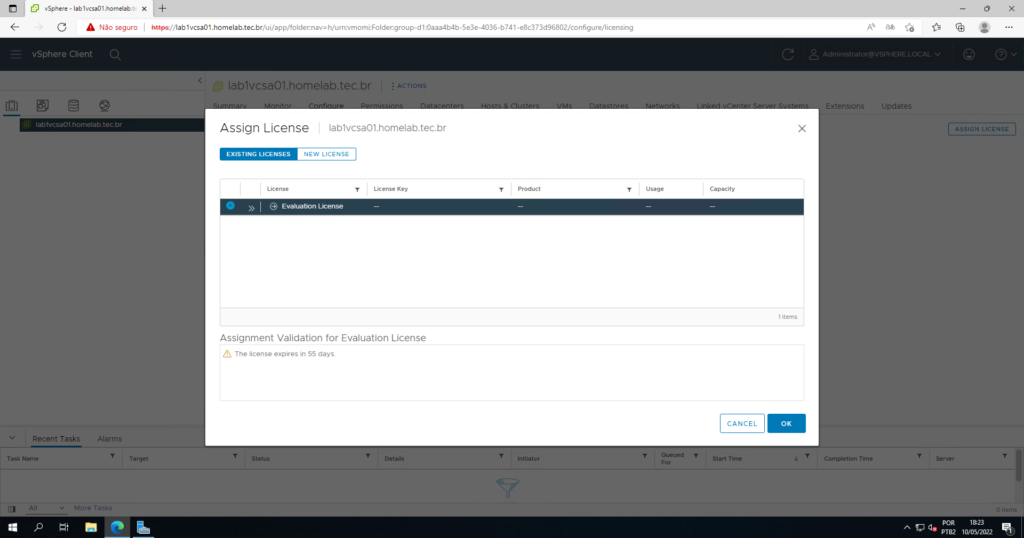1024x538 pixels.
Task: Switch to Recent Tasks tab
Action: point(56,439)
